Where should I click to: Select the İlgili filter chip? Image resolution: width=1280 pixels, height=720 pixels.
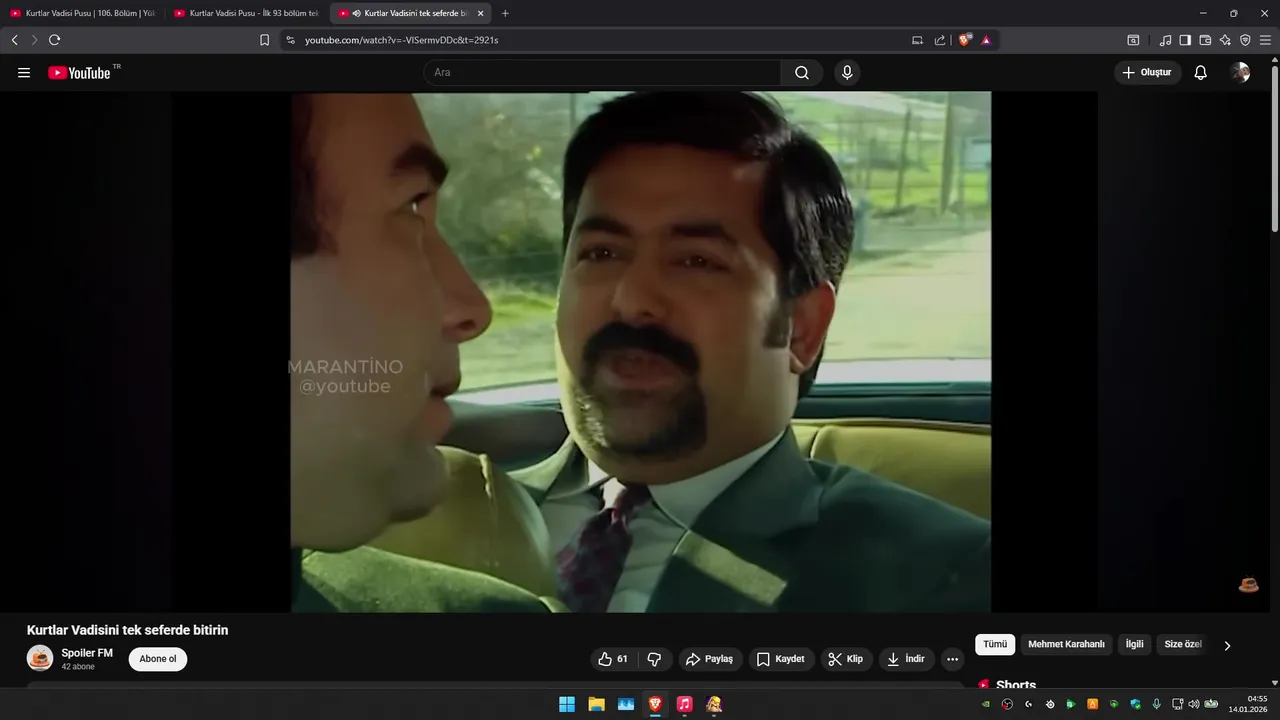[x=1135, y=645]
